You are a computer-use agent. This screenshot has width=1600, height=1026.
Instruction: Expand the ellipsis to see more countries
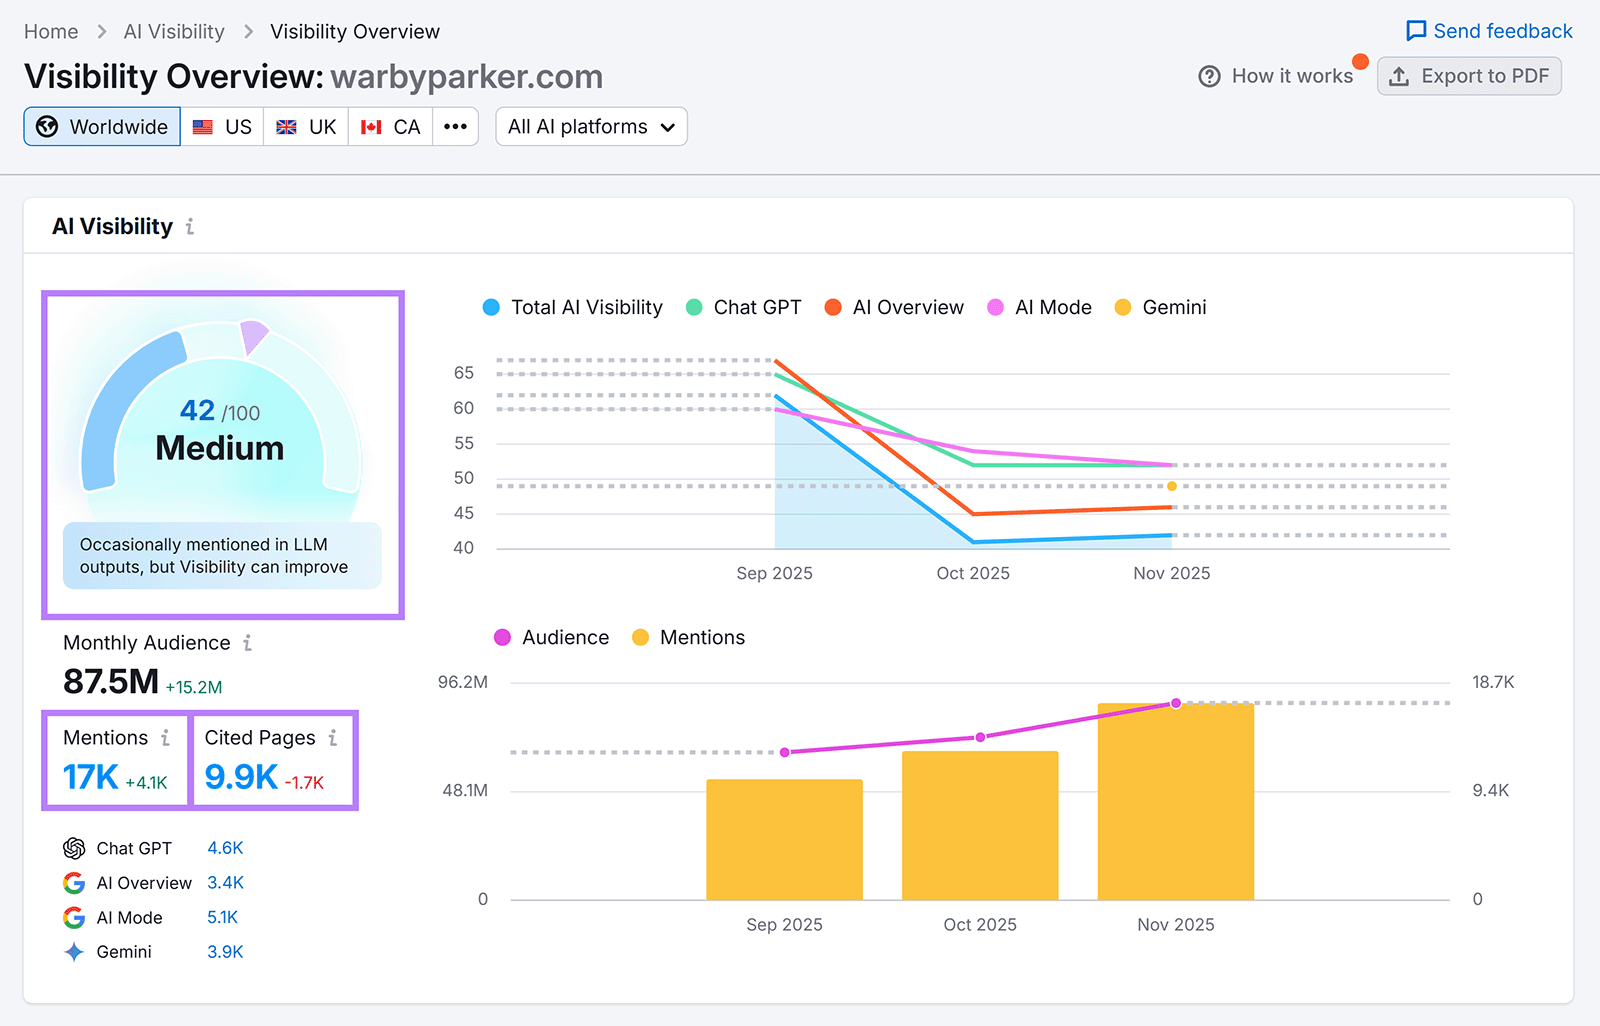point(455,126)
